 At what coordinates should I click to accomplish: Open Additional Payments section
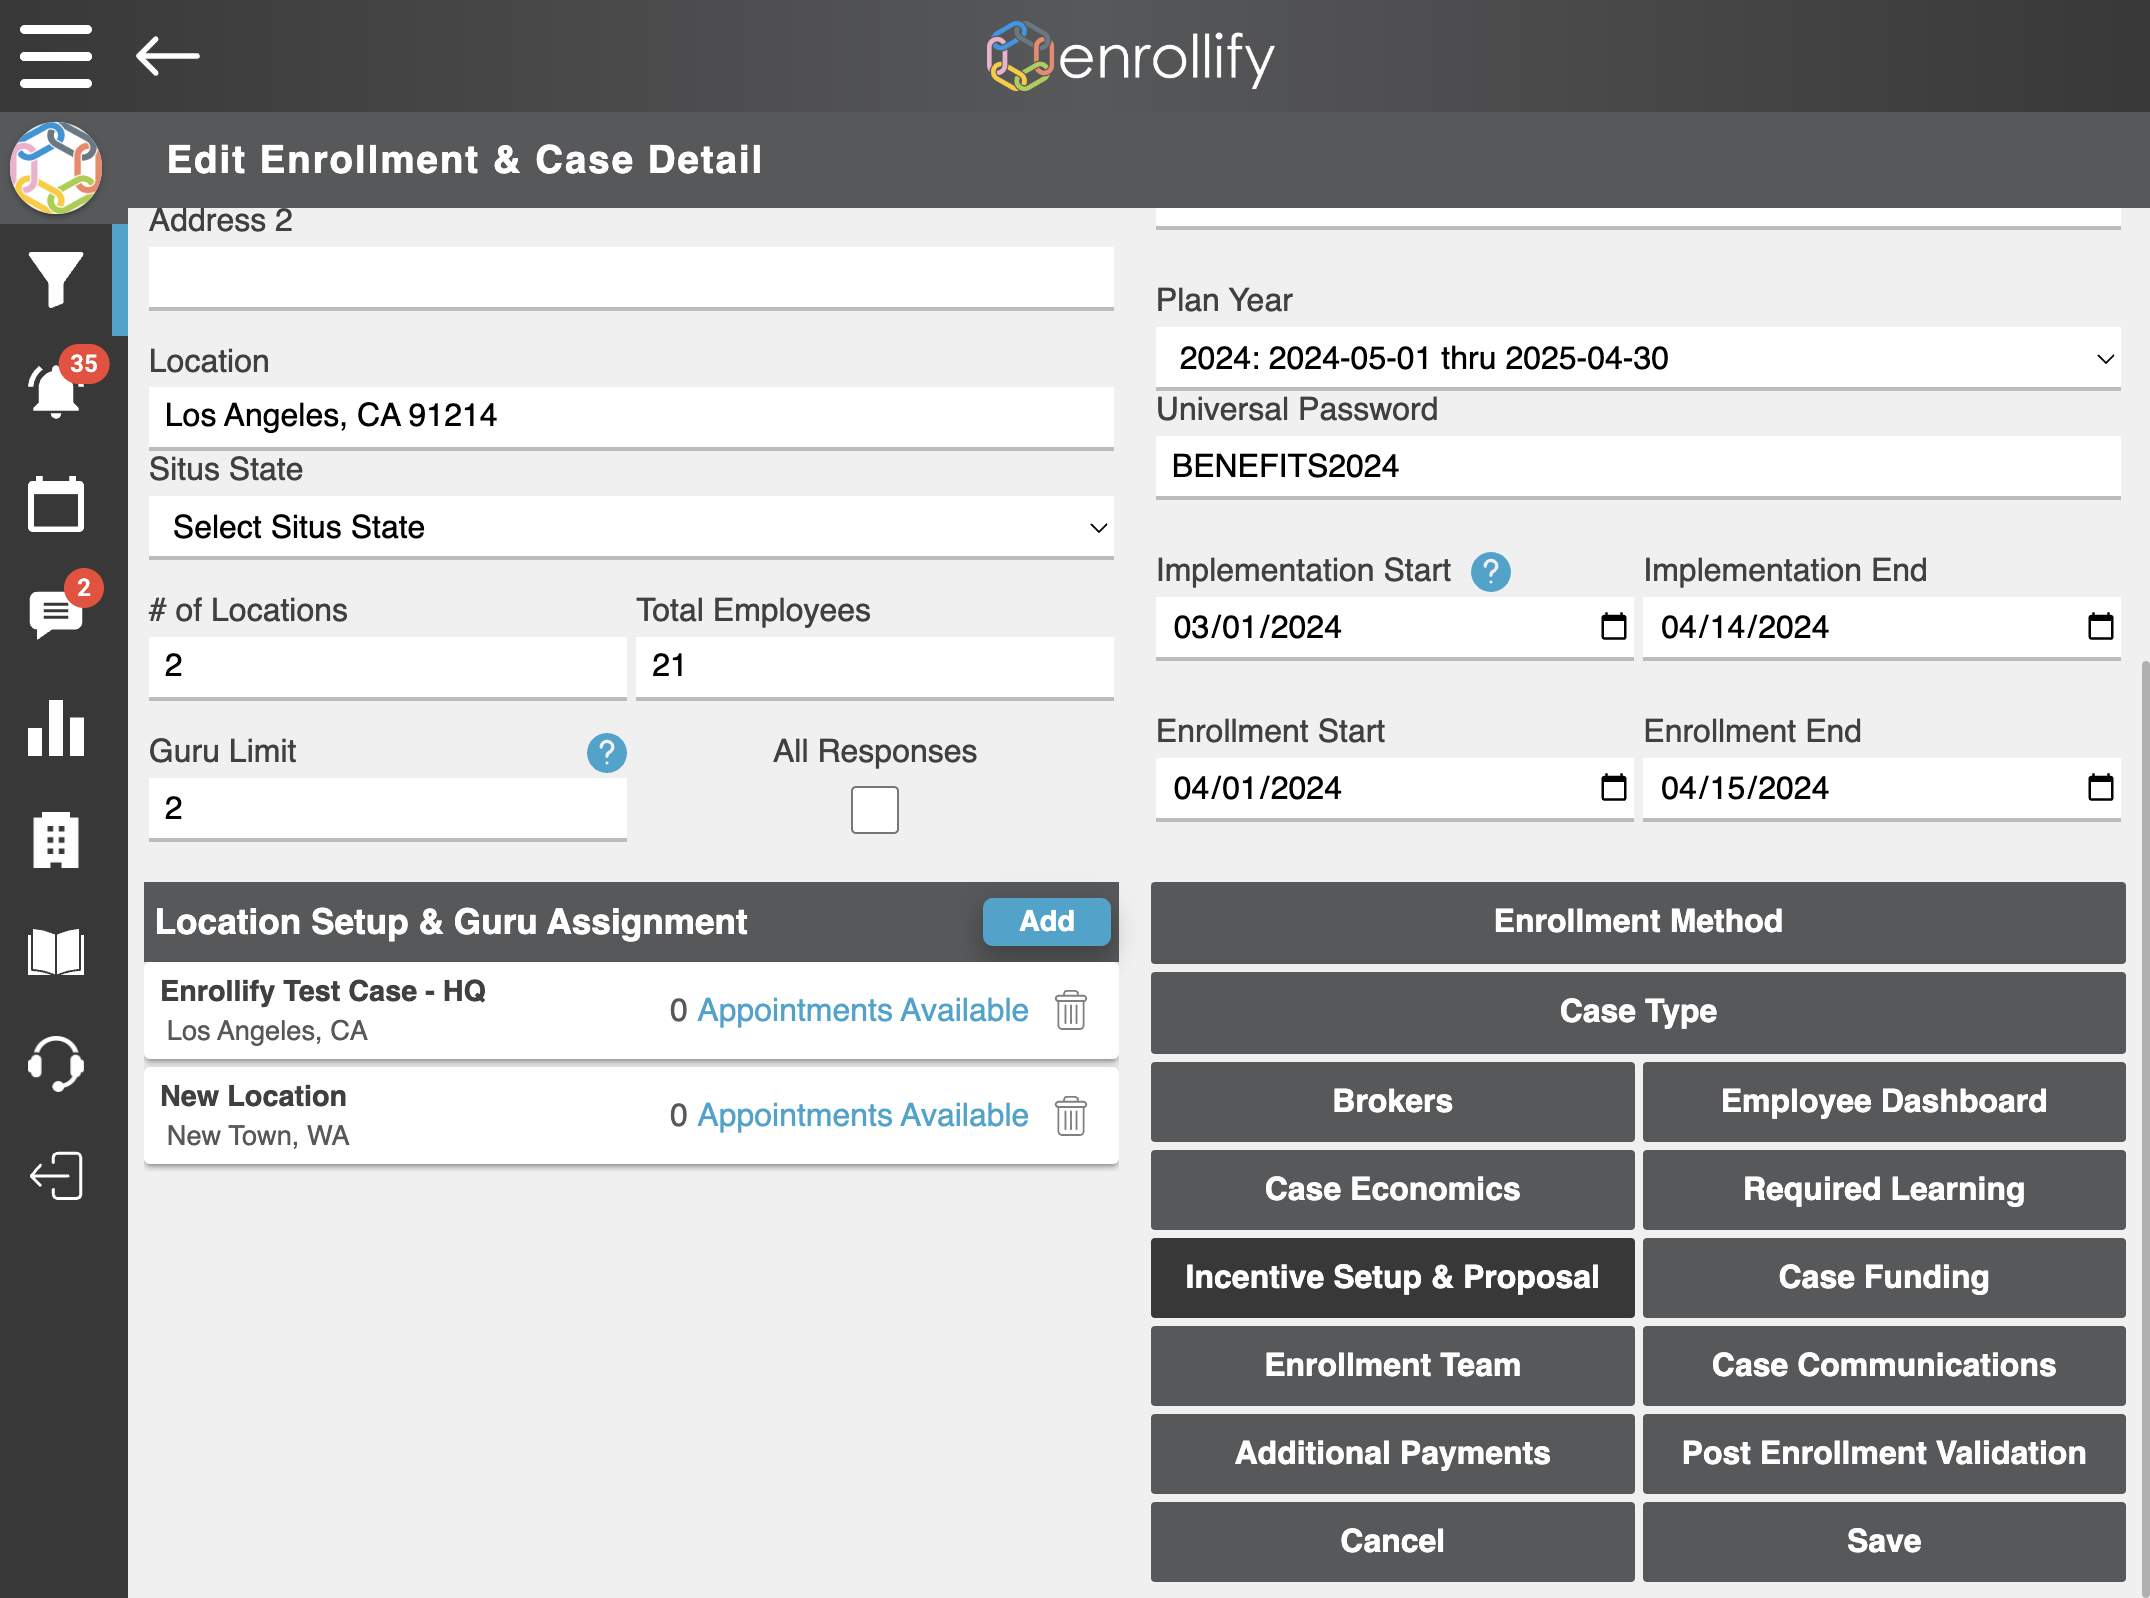pos(1392,1453)
